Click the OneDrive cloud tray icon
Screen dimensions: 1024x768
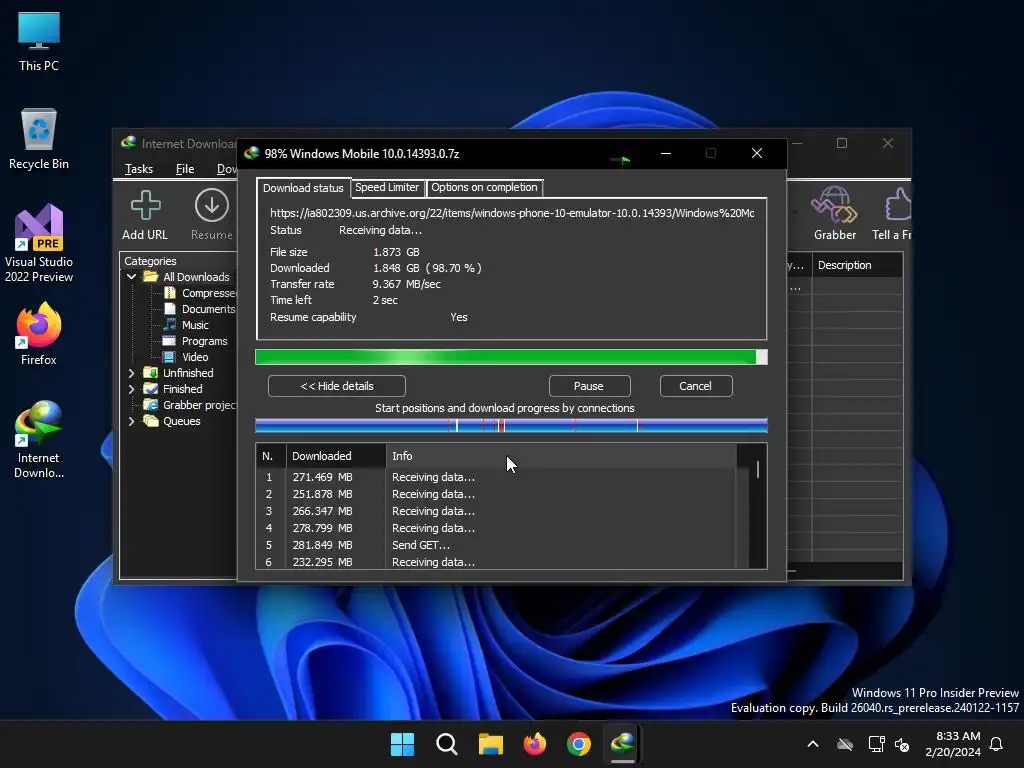[x=845, y=744]
